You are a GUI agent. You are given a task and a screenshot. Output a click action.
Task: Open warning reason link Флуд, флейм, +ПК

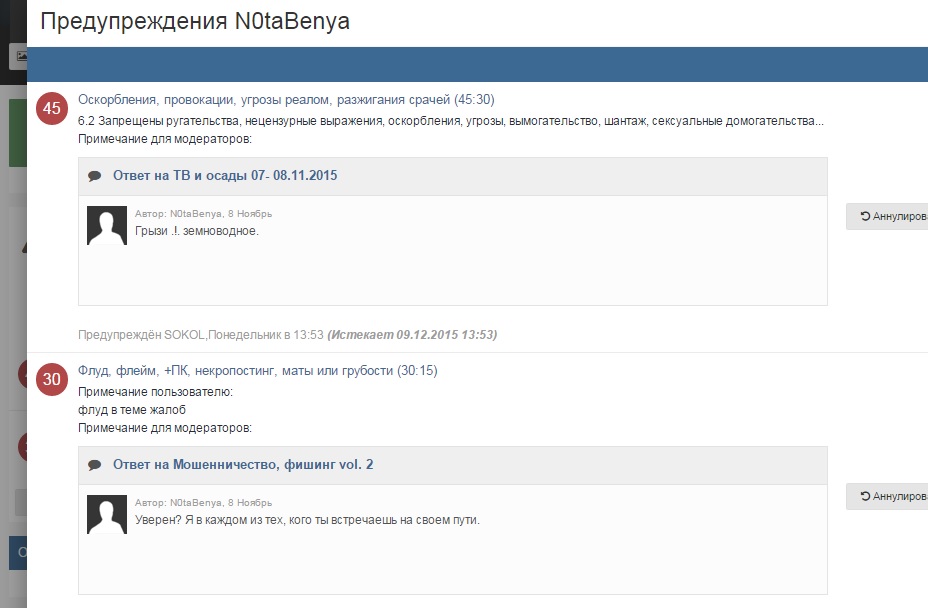tap(257, 371)
